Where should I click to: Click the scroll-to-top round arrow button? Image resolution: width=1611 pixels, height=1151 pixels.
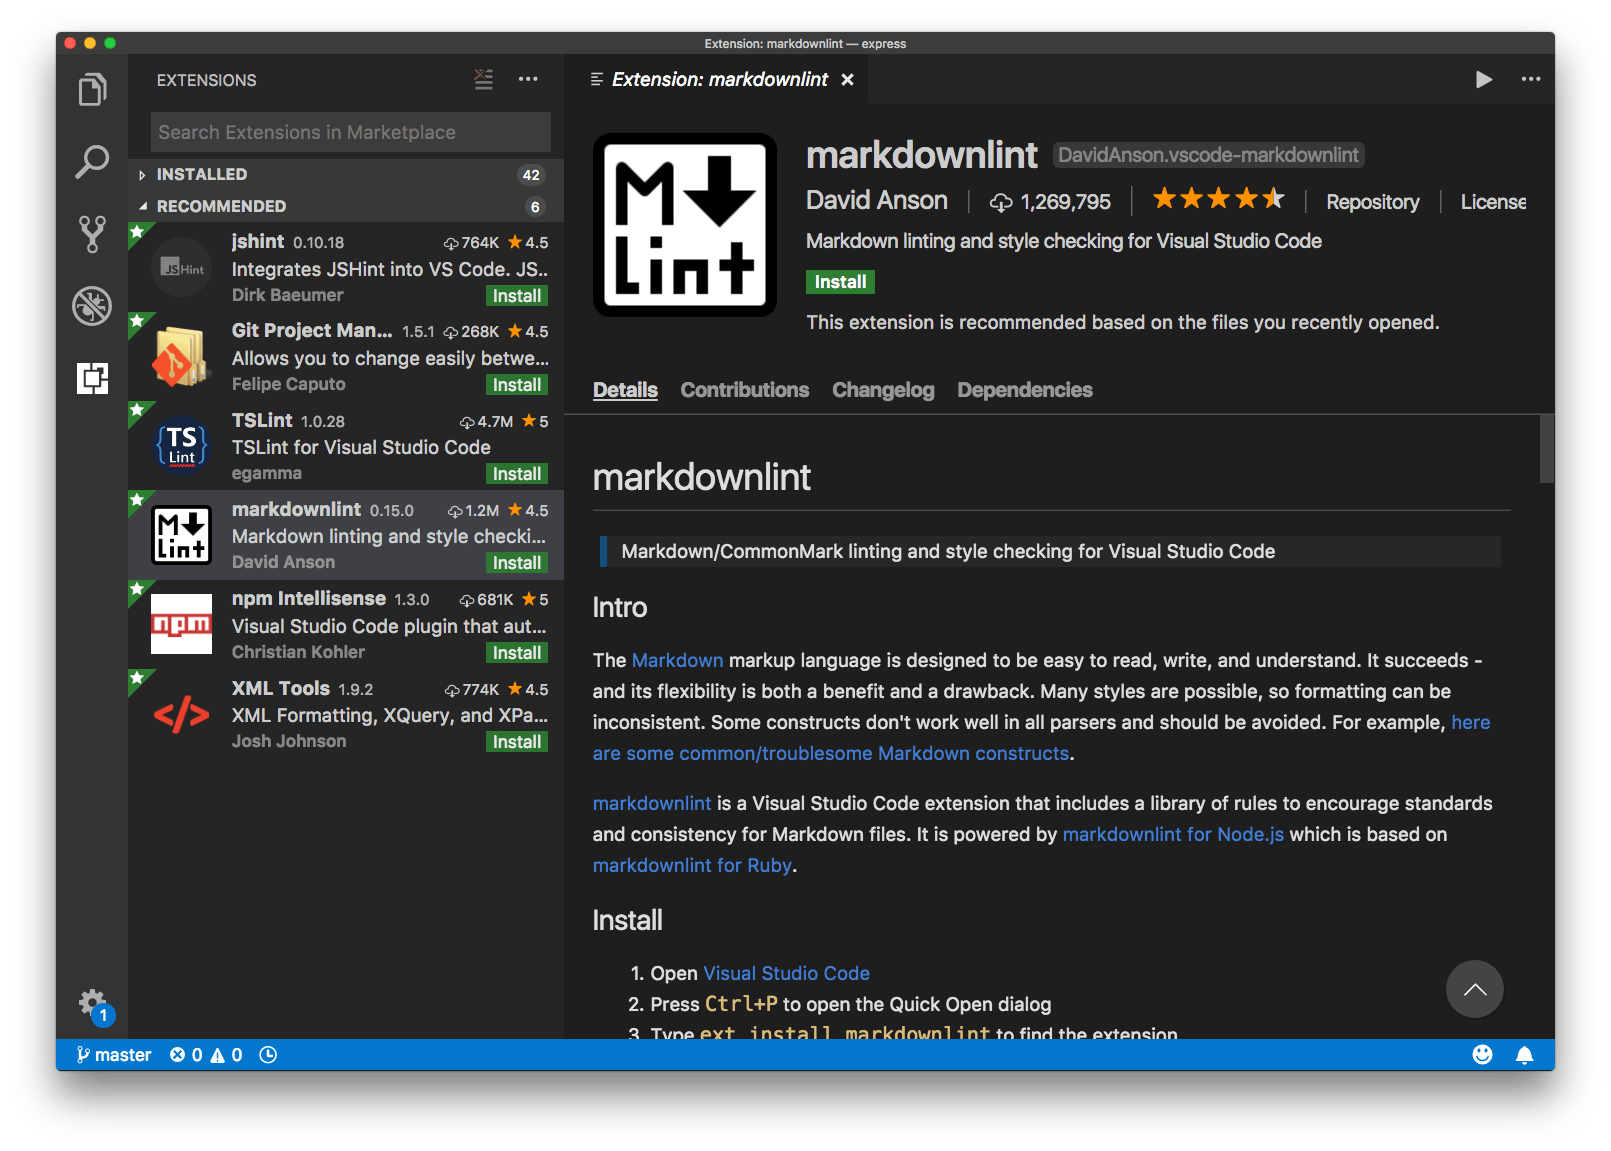tap(1474, 990)
